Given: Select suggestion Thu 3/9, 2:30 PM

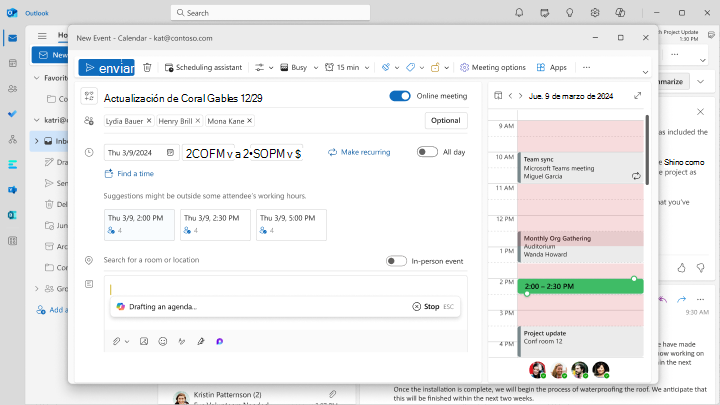Looking at the screenshot, I should click(215, 225).
